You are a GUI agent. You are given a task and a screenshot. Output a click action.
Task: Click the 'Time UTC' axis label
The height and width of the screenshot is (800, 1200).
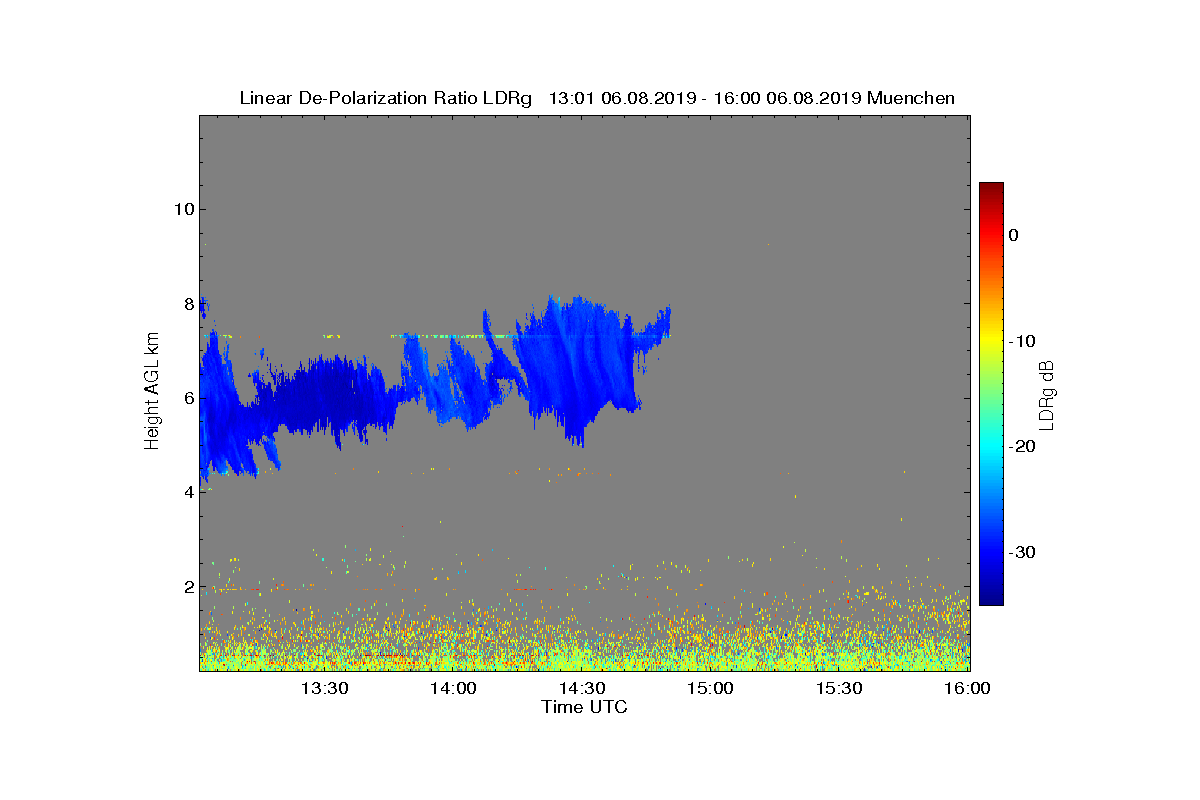tap(584, 707)
